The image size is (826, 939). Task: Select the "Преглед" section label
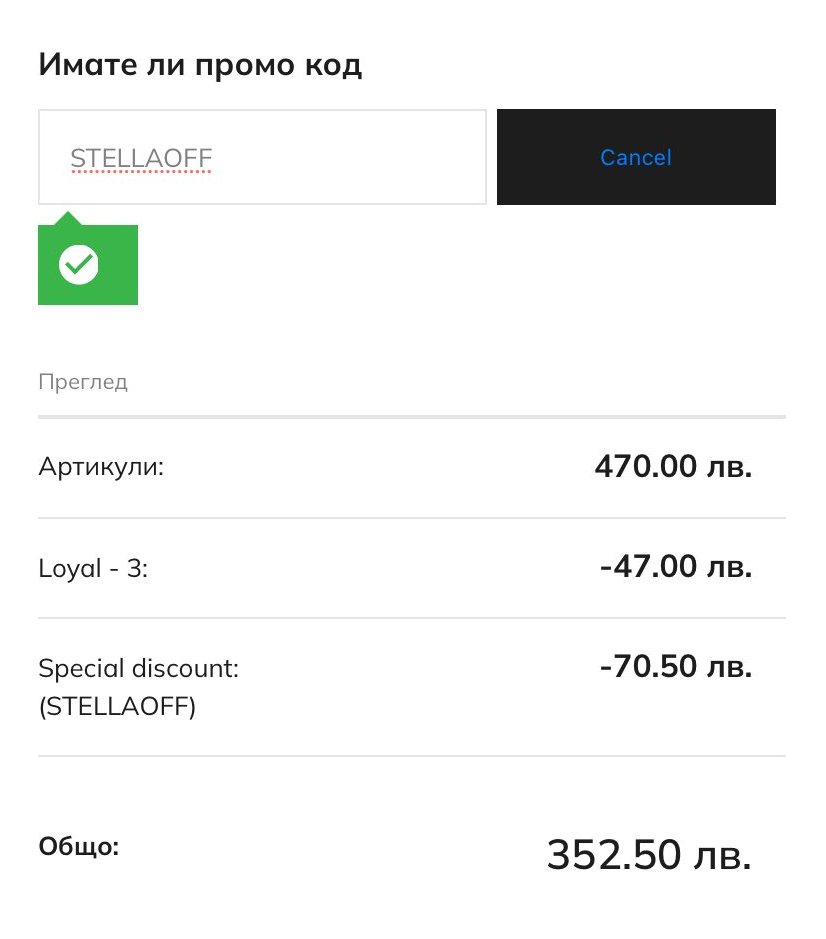[83, 382]
